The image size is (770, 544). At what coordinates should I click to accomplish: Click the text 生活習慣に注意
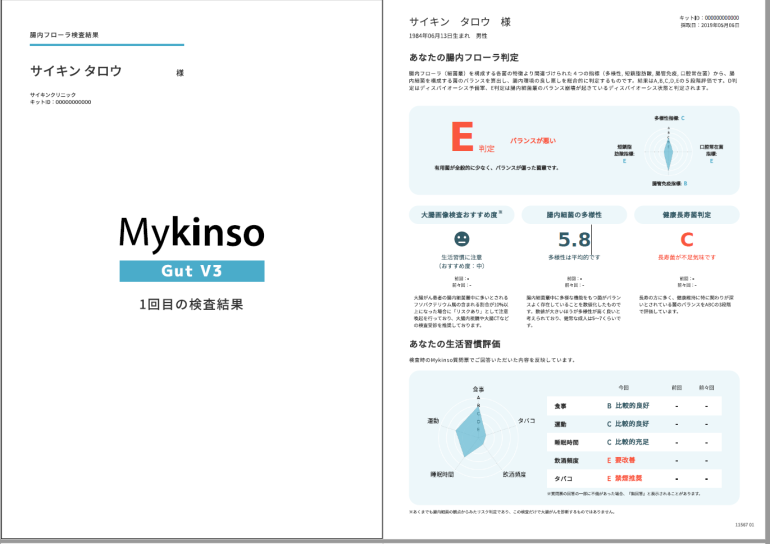click(461, 257)
